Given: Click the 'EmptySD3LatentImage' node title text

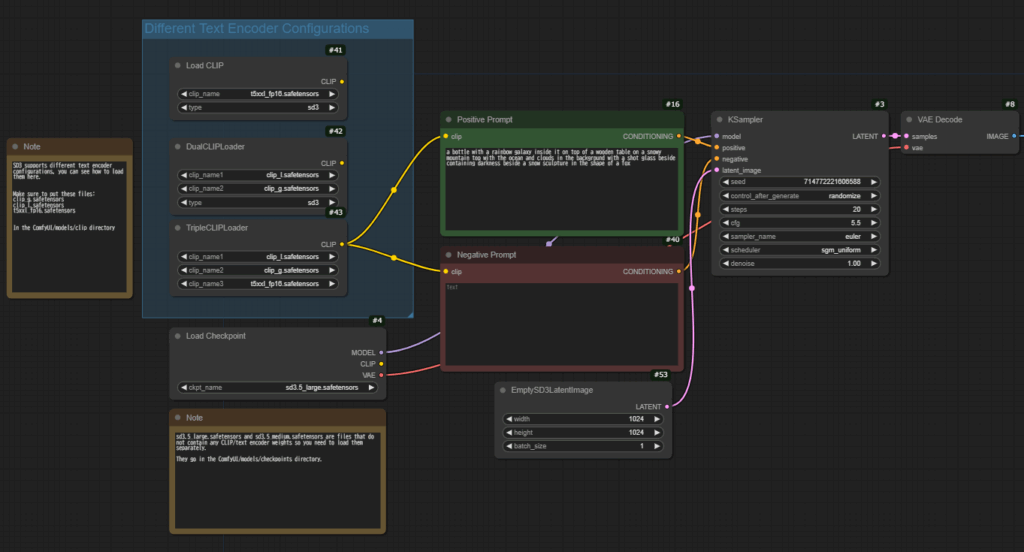Looking at the screenshot, I should (552, 390).
